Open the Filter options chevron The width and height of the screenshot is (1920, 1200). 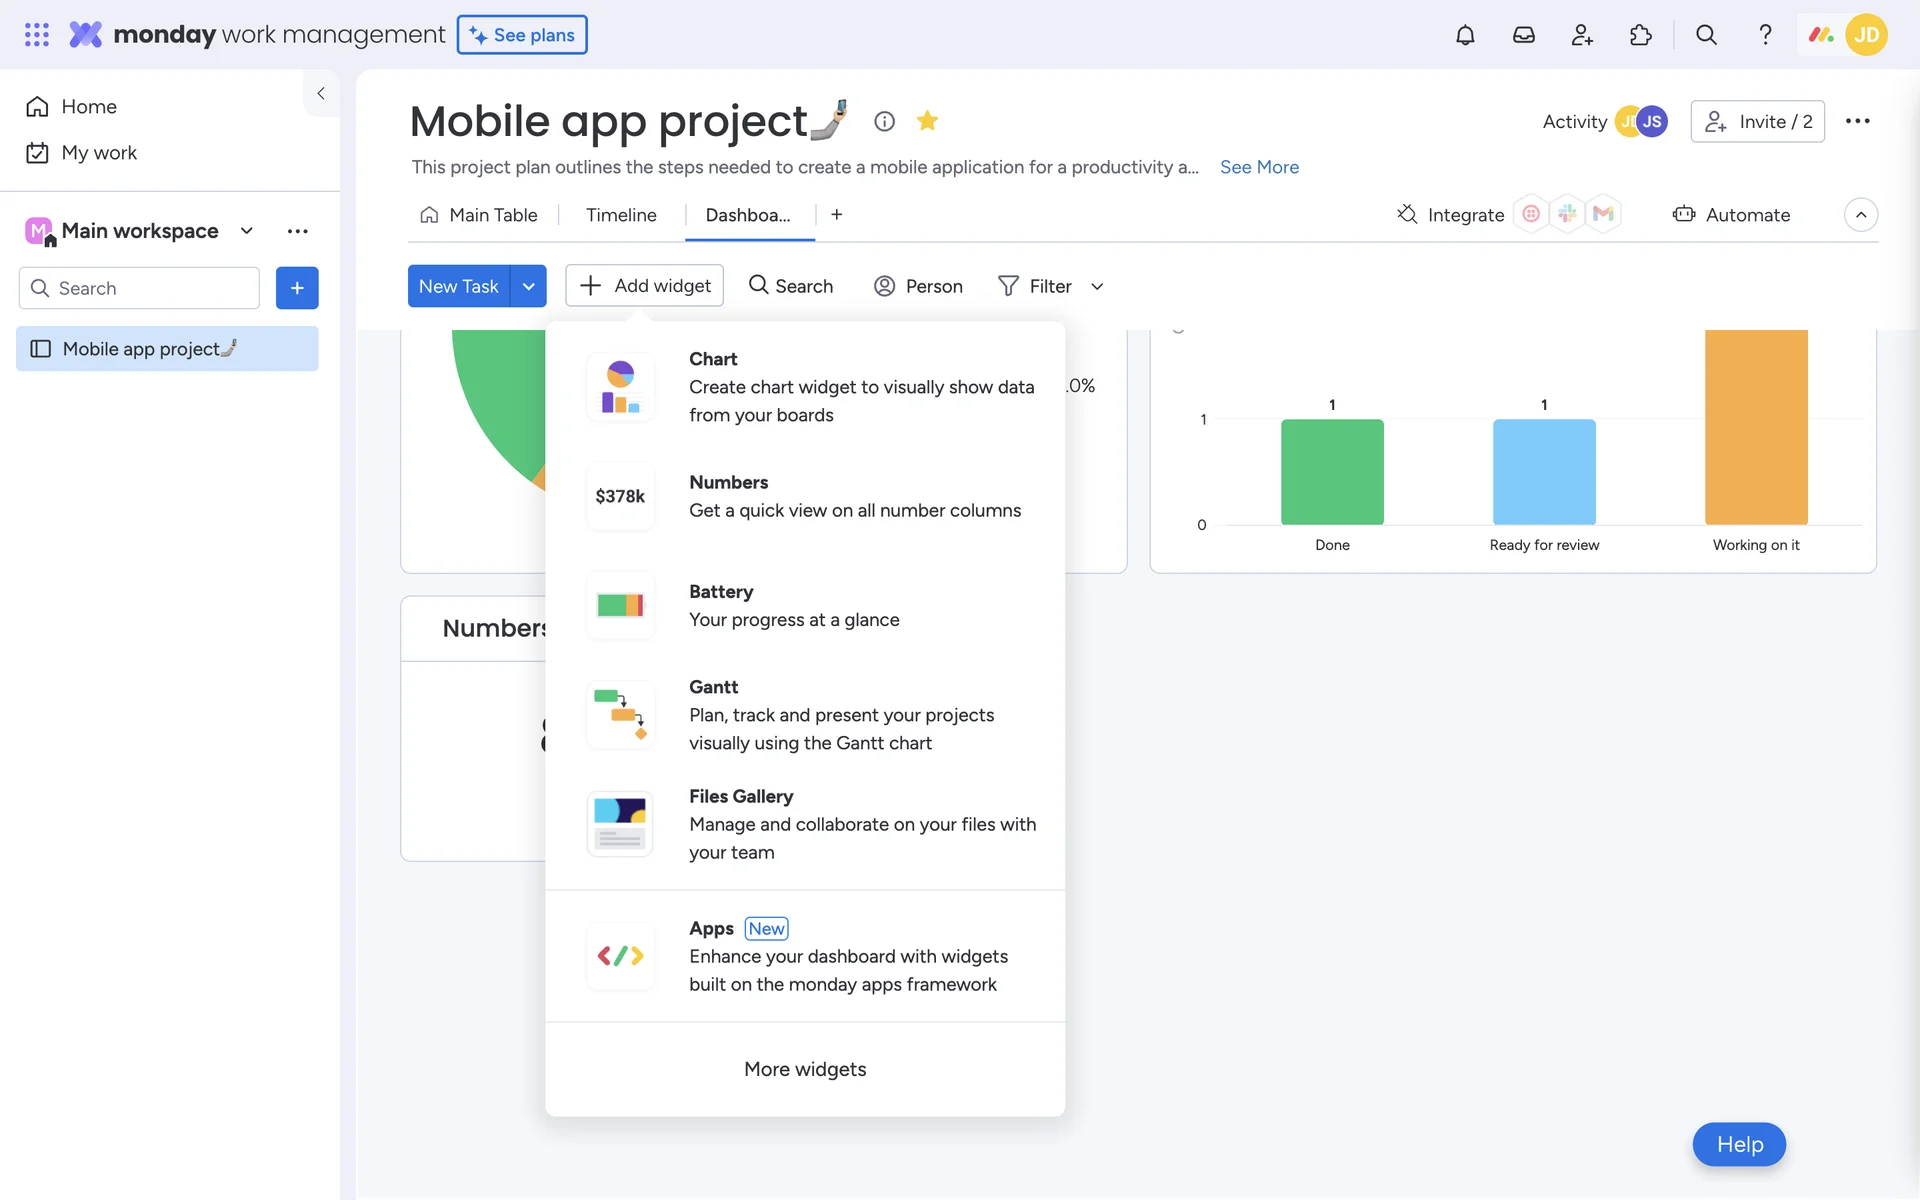[1097, 287]
